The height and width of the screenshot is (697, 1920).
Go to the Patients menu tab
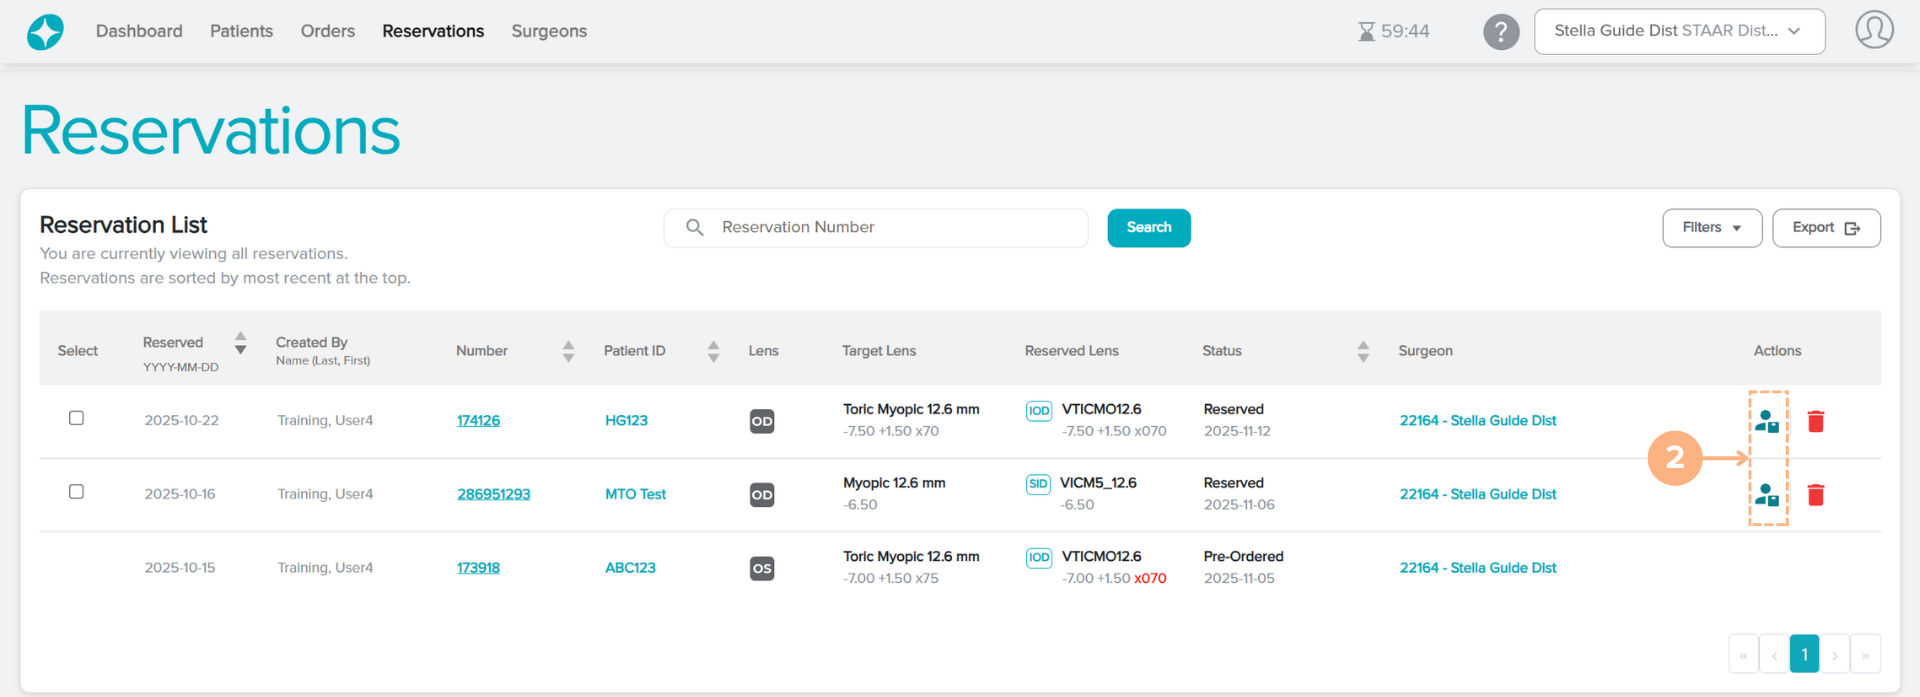(241, 31)
